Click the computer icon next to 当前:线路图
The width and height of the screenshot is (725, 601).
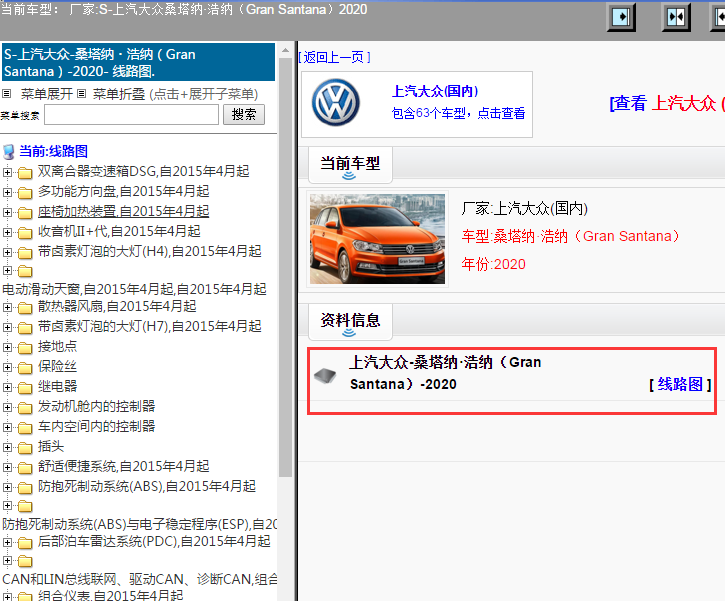point(8,152)
